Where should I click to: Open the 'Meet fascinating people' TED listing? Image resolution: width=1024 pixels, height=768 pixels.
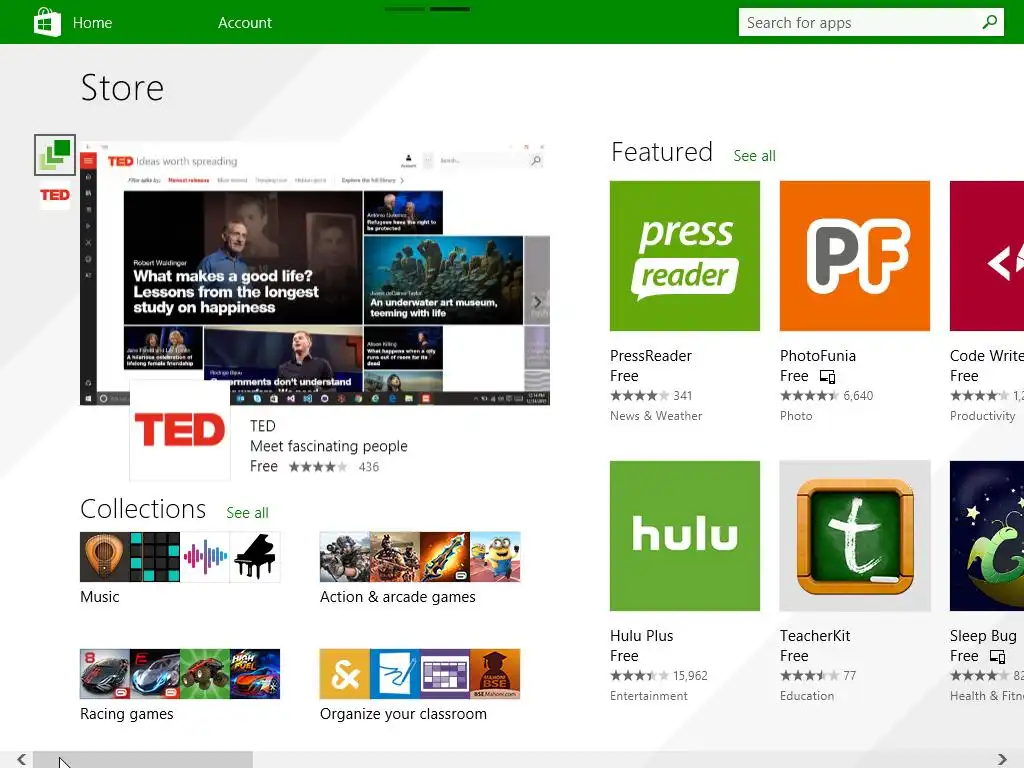(x=328, y=446)
